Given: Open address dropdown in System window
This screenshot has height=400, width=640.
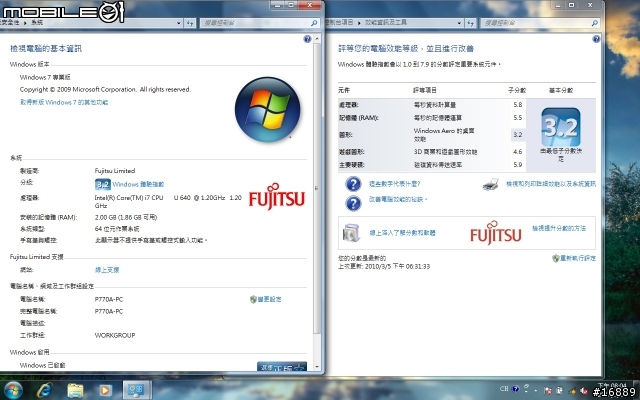Looking at the screenshot, I should tap(179, 23).
